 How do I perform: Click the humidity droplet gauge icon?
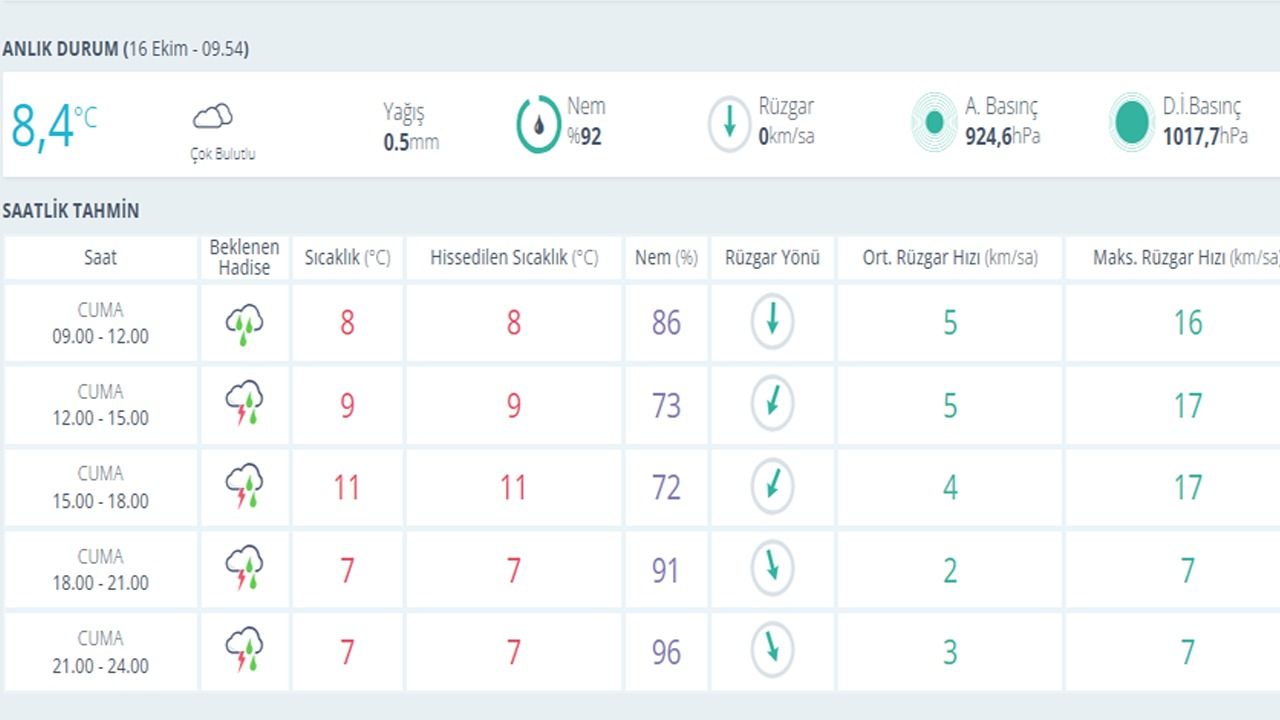click(538, 124)
